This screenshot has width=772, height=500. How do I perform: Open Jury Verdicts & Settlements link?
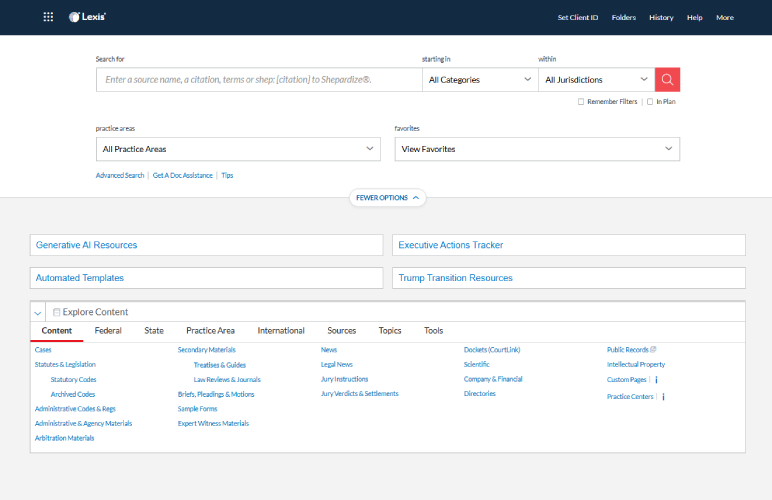point(359,394)
